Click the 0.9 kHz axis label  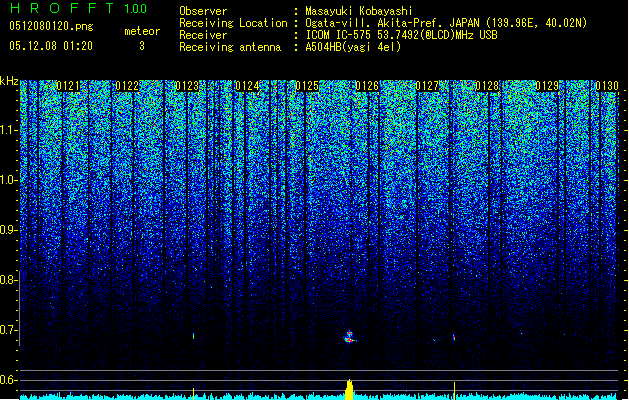pos(7,230)
